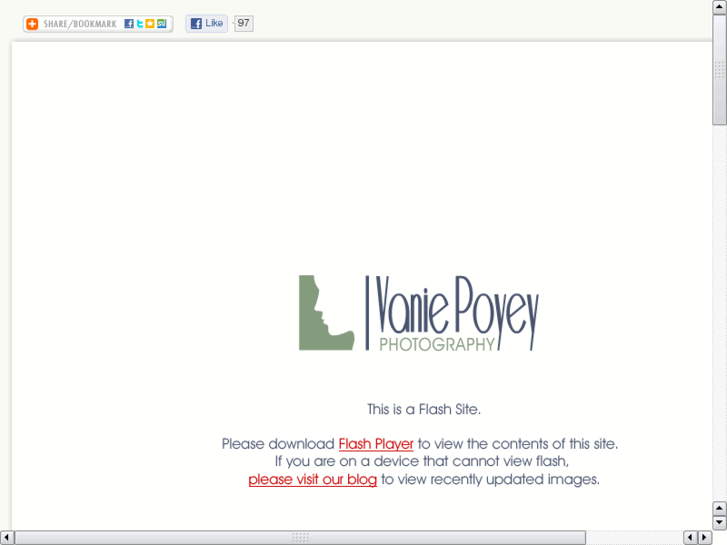Click the horizontal scrollbar left arrow at far left
This screenshot has width=727, height=545.
(7, 538)
